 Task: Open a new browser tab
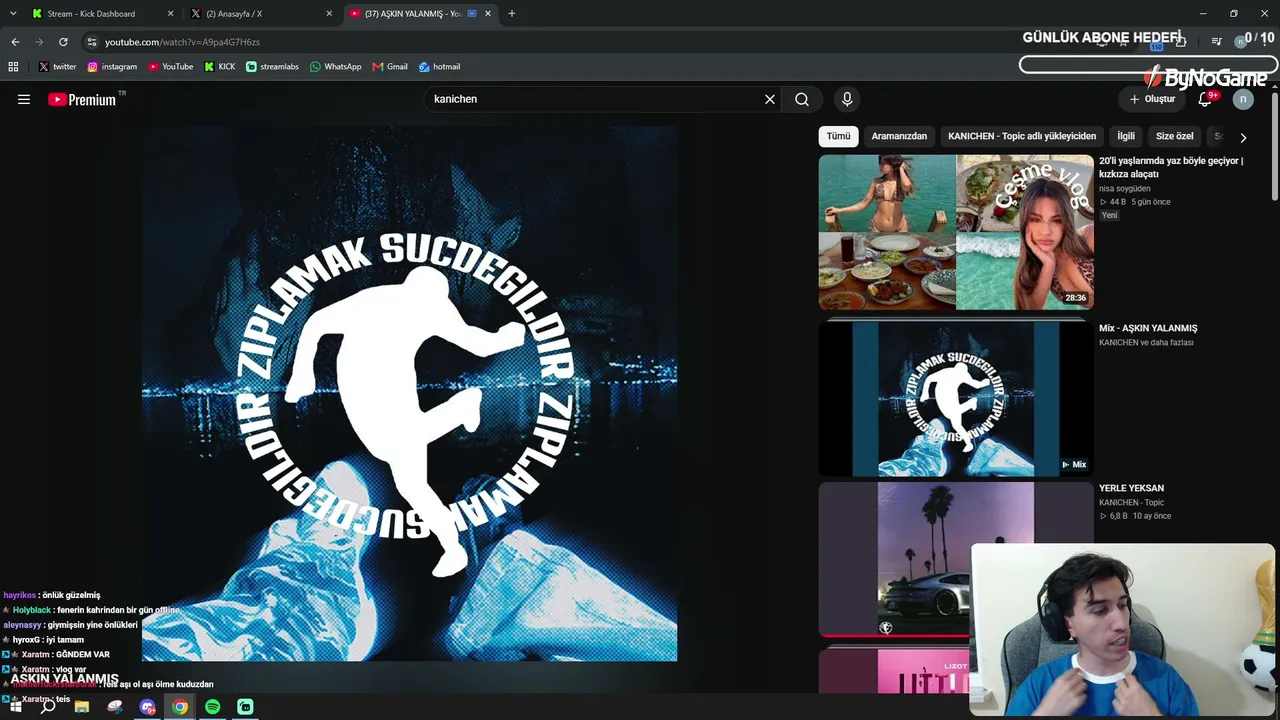pyautogui.click(x=512, y=14)
